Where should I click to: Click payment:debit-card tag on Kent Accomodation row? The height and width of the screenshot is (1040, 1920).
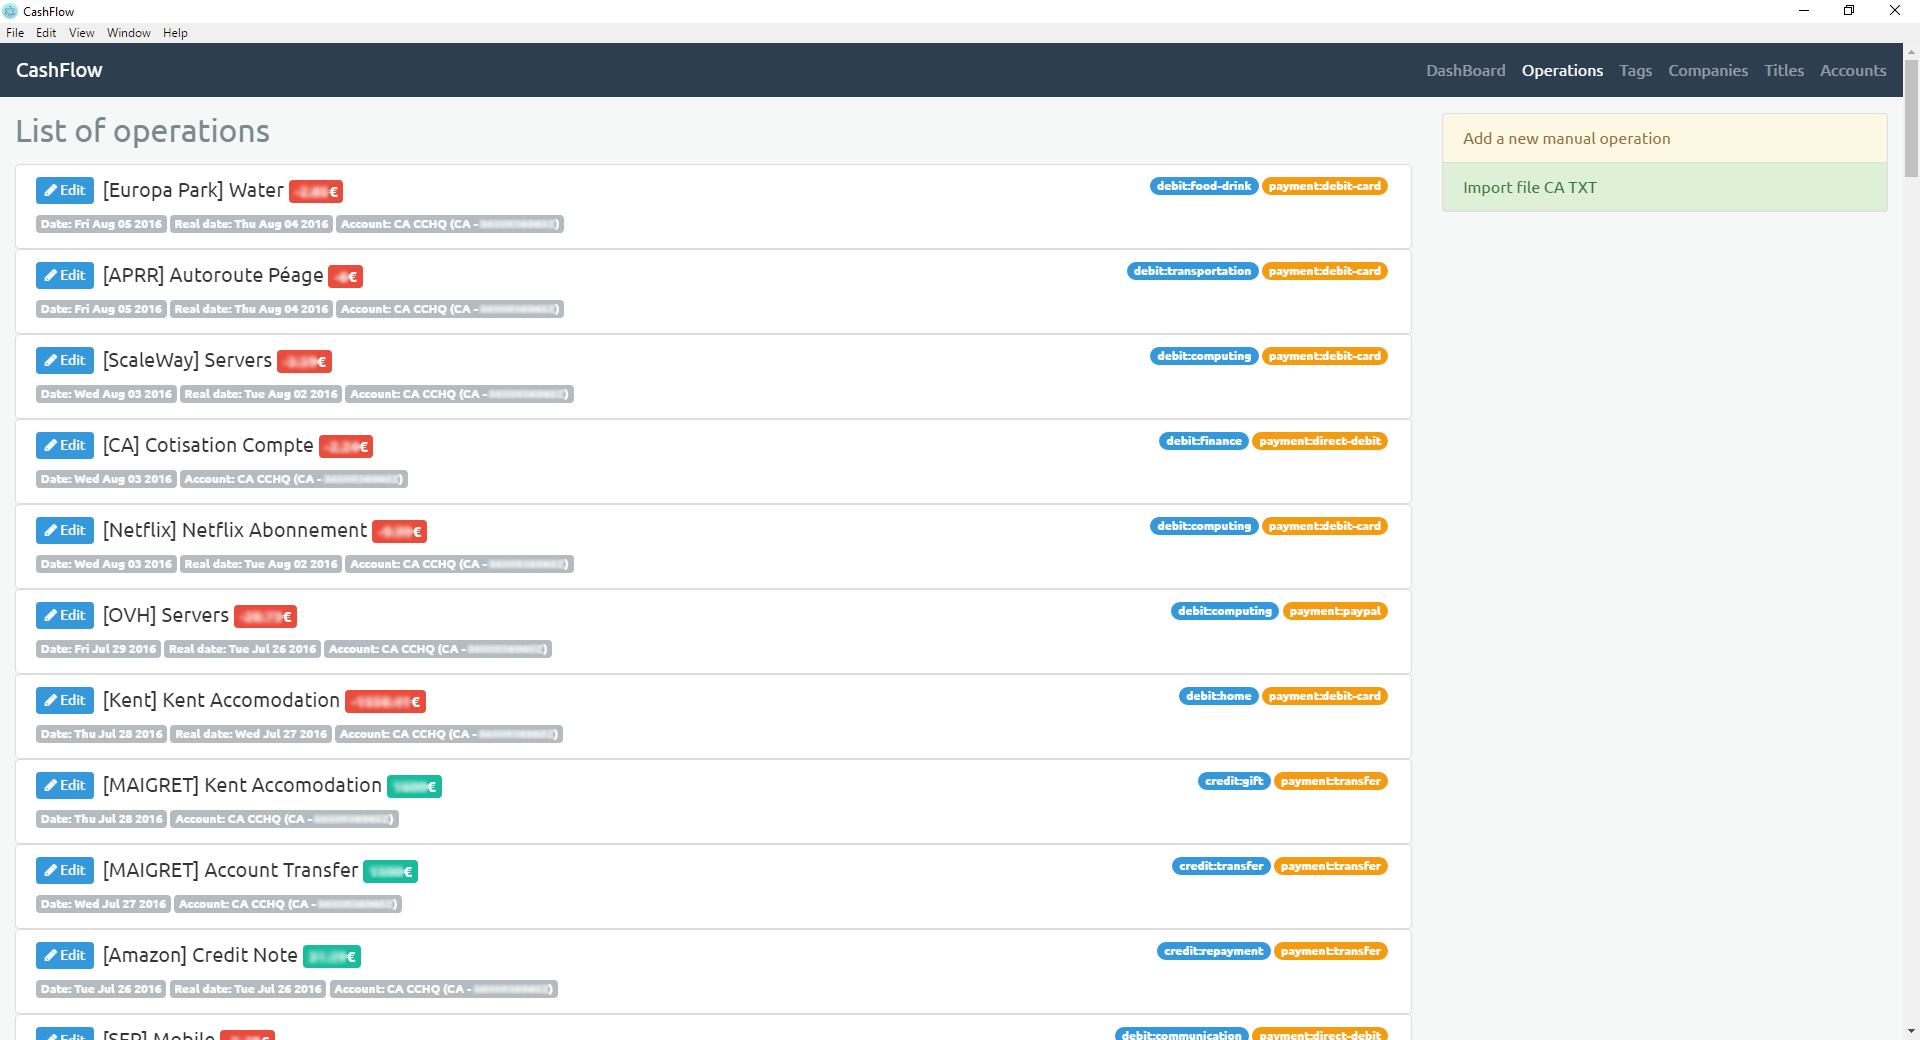click(1324, 696)
